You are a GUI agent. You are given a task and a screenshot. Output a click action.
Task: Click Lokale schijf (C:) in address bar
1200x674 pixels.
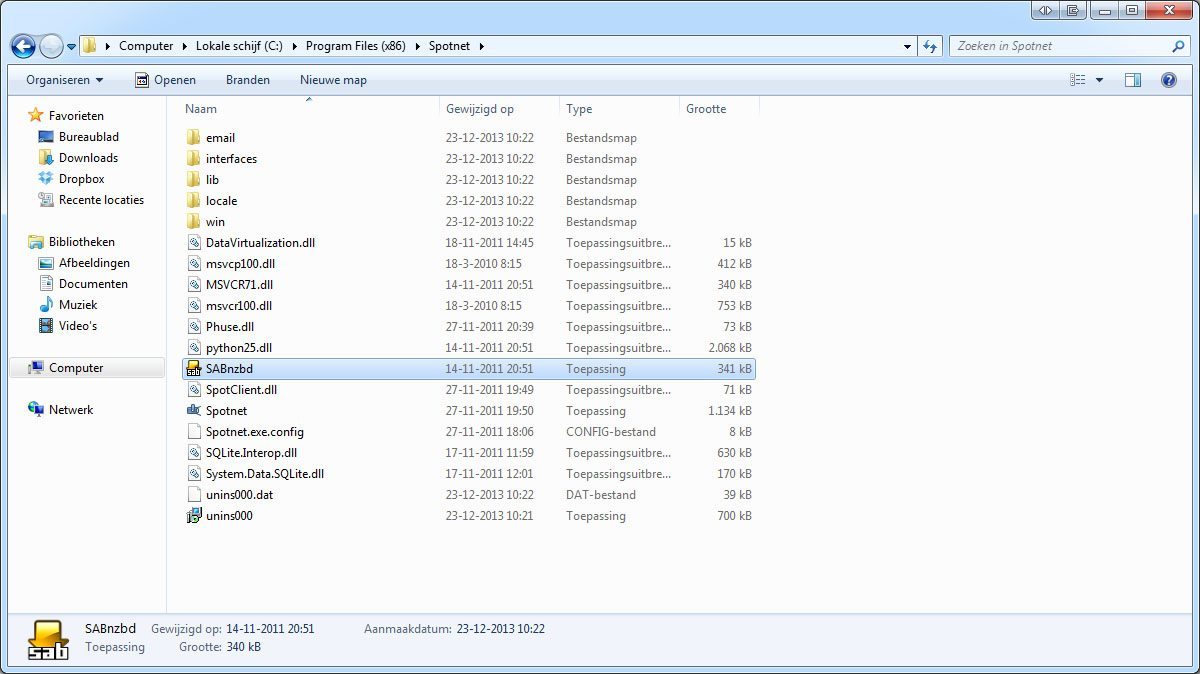click(x=237, y=46)
